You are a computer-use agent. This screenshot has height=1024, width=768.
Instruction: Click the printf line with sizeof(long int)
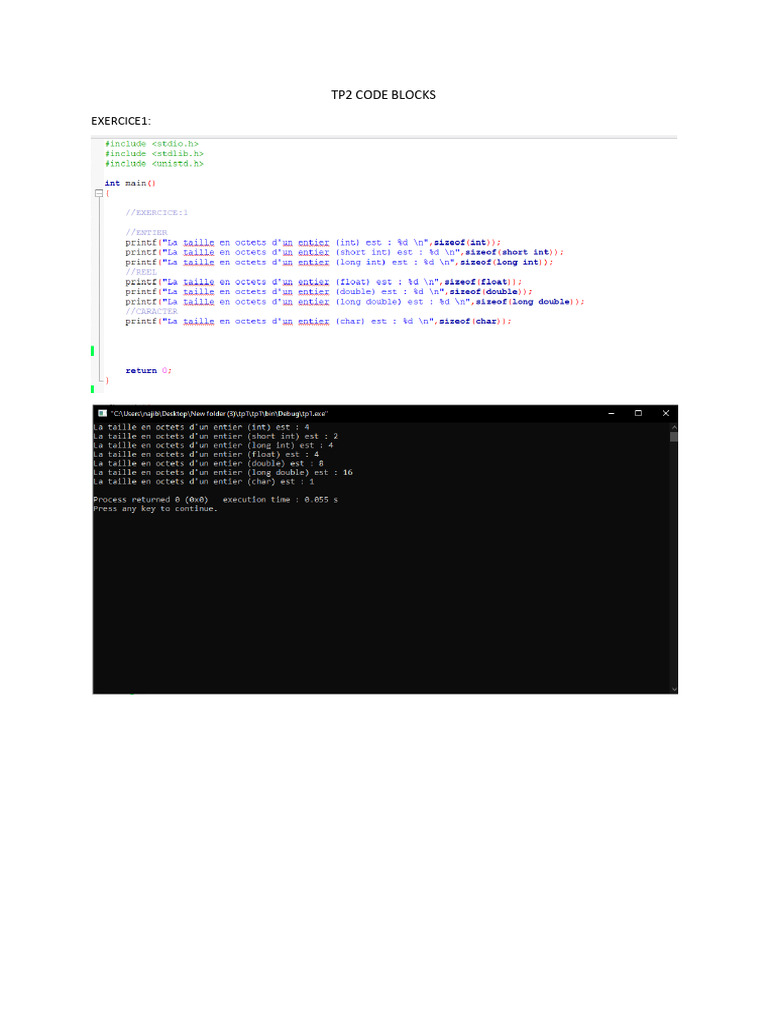coord(340,262)
